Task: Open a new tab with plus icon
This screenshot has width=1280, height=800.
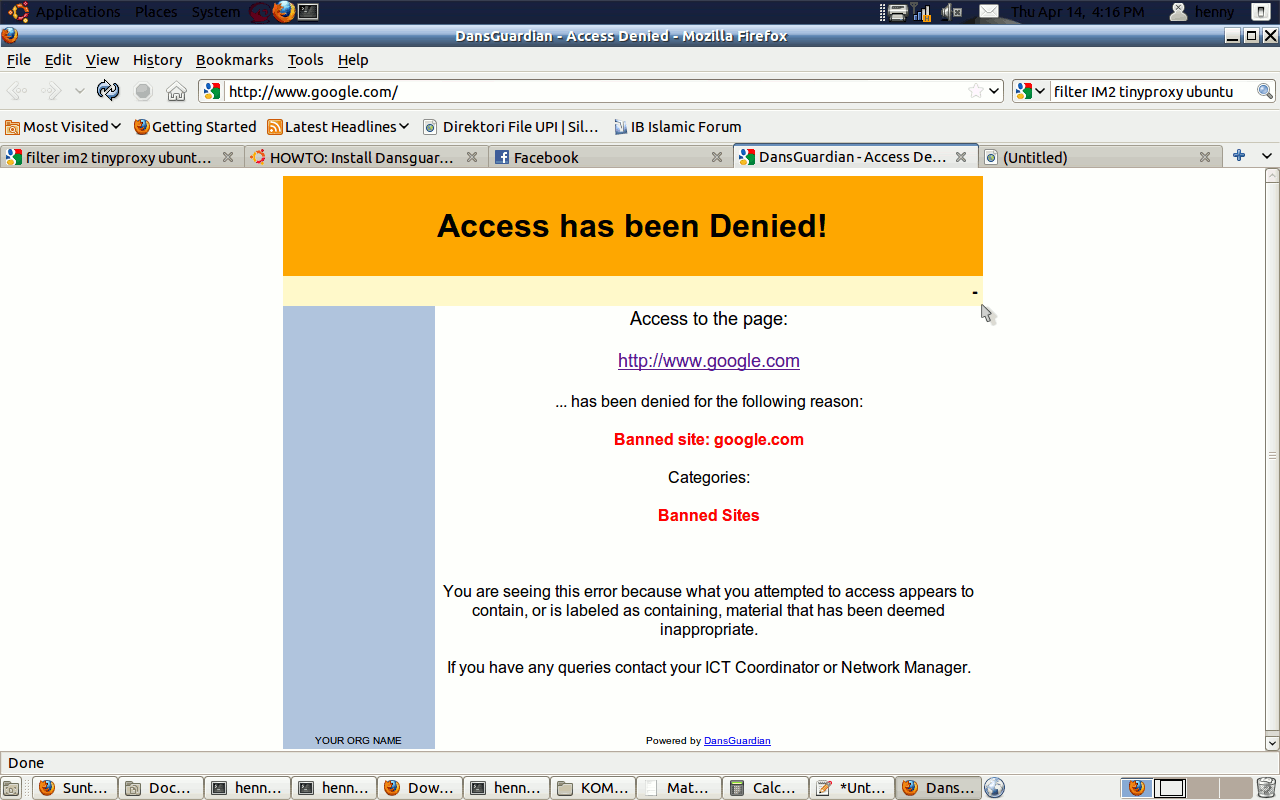Action: [1239, 156]
